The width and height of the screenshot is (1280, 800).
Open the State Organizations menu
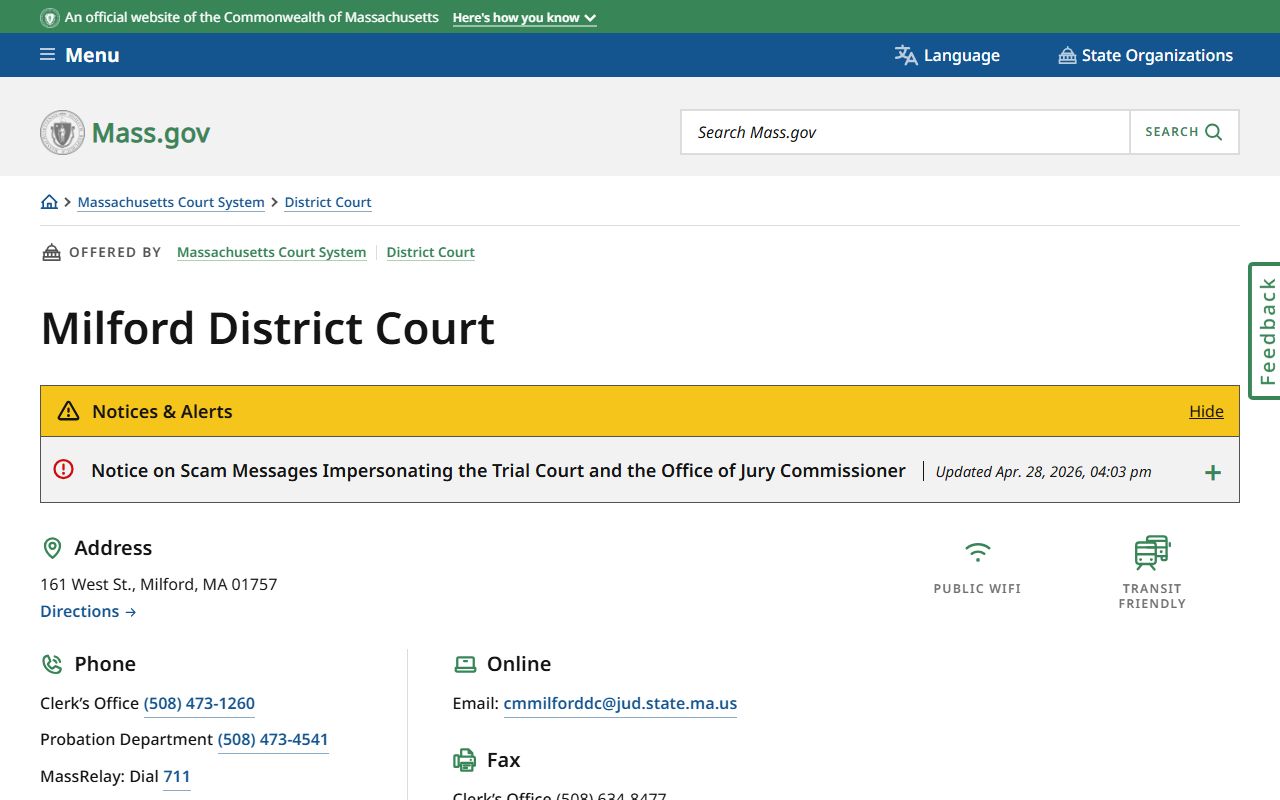1146,55
